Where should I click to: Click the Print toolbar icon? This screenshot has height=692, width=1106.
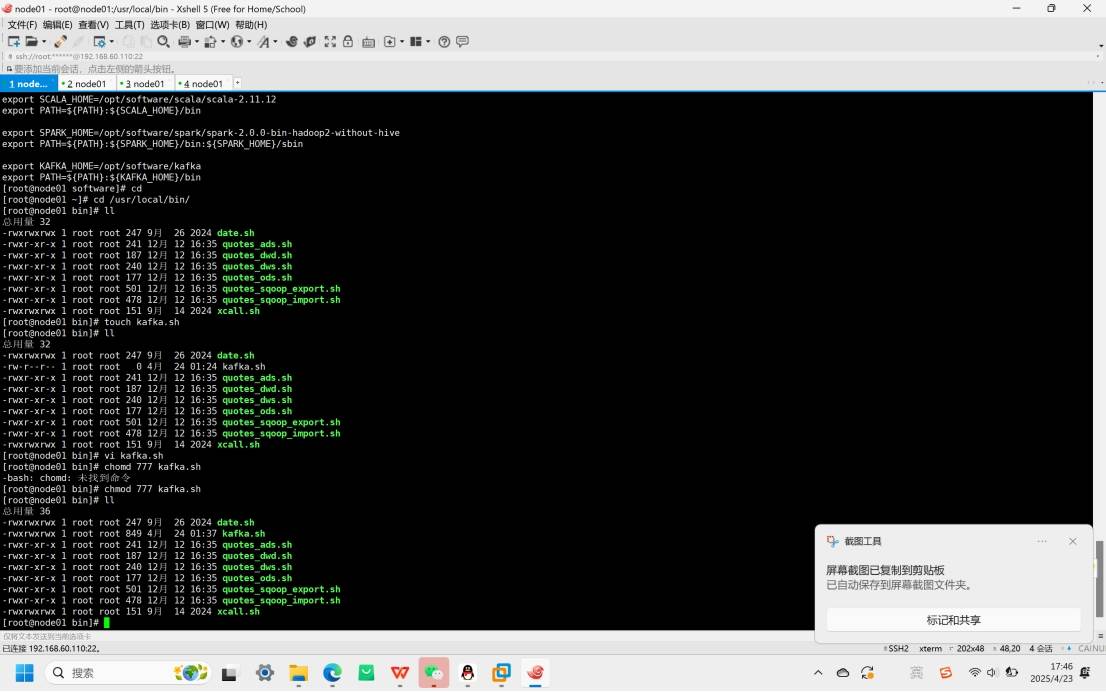click(x=185, y=42)
